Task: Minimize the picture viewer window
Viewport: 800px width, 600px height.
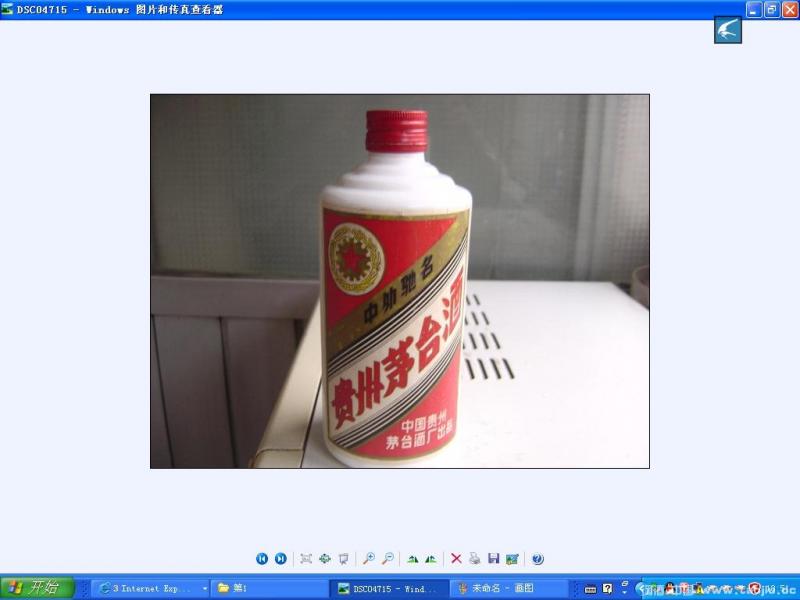Action: pyautogui.click(x=754, y=10)
